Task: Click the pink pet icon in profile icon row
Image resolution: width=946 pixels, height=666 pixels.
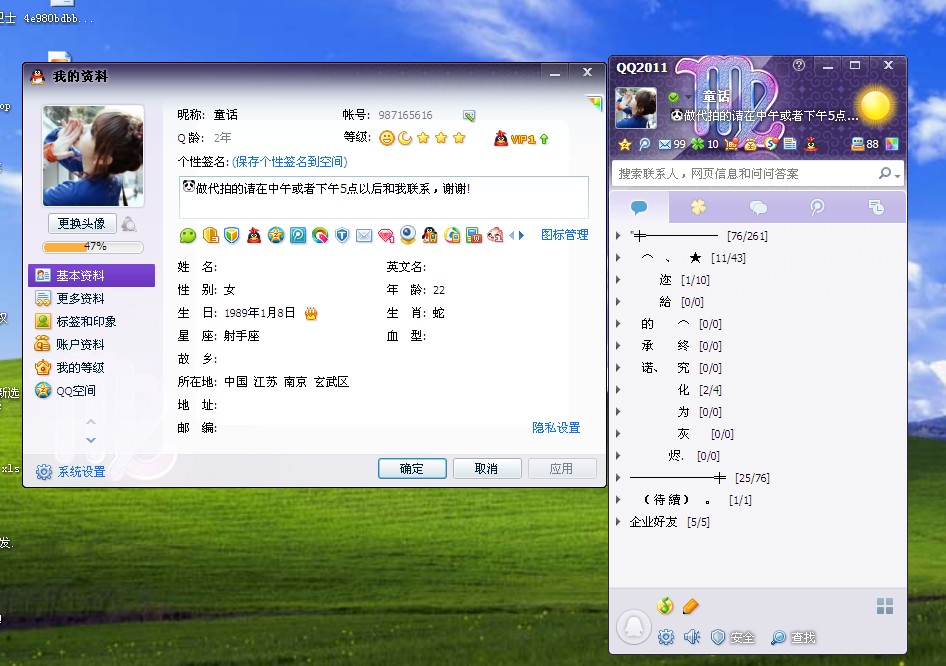Action: click(495, 235)
